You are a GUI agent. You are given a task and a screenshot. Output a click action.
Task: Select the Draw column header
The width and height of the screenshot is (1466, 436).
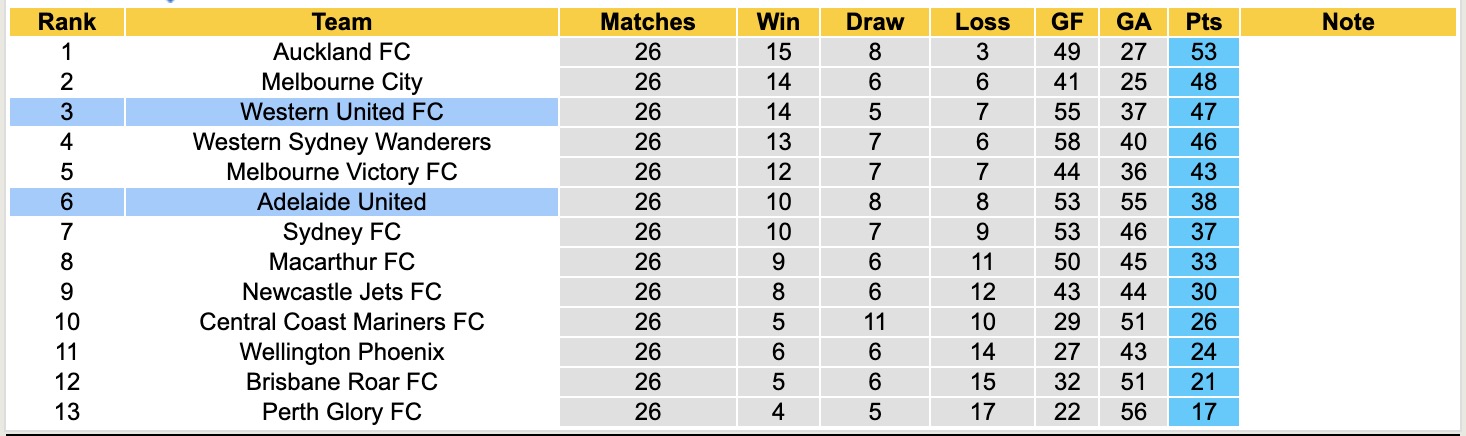(874, 22)
